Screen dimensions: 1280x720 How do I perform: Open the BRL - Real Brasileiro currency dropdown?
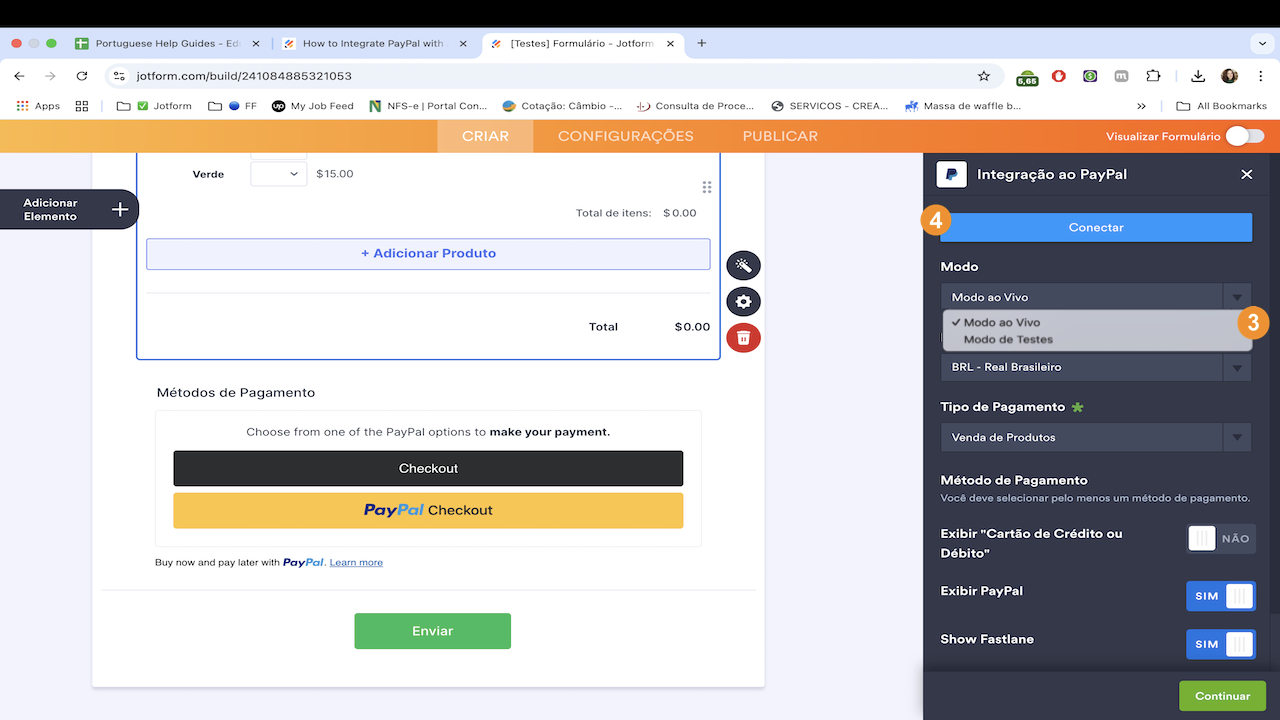click(x=1096, y=367)
